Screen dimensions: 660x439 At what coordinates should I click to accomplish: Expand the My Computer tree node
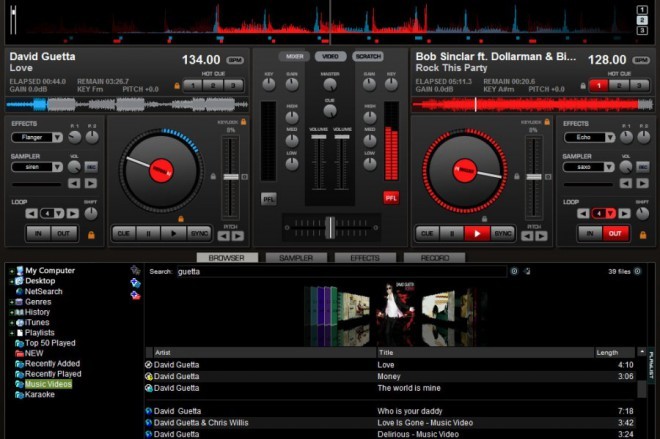click(x=12, y=271)
